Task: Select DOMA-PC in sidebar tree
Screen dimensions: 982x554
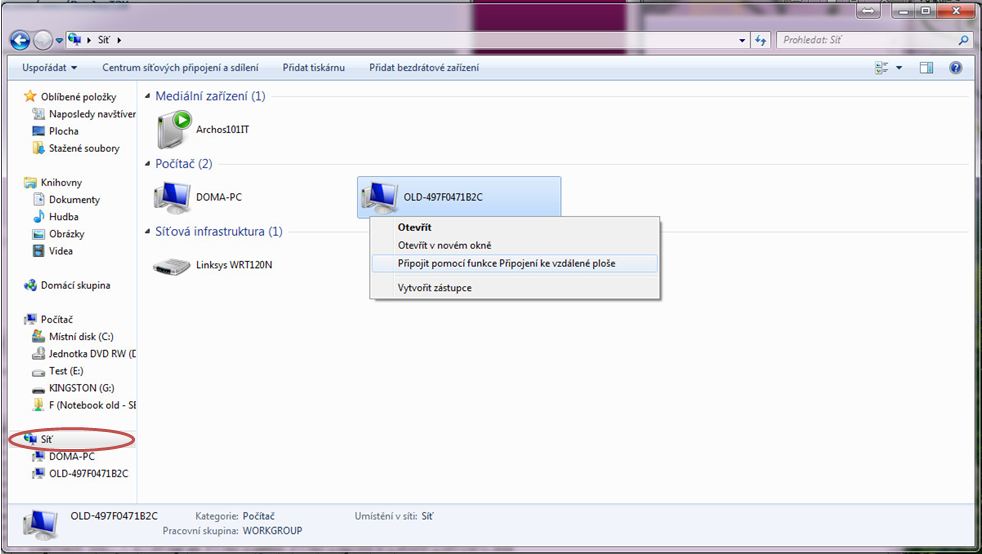Action: pos(64,456)
